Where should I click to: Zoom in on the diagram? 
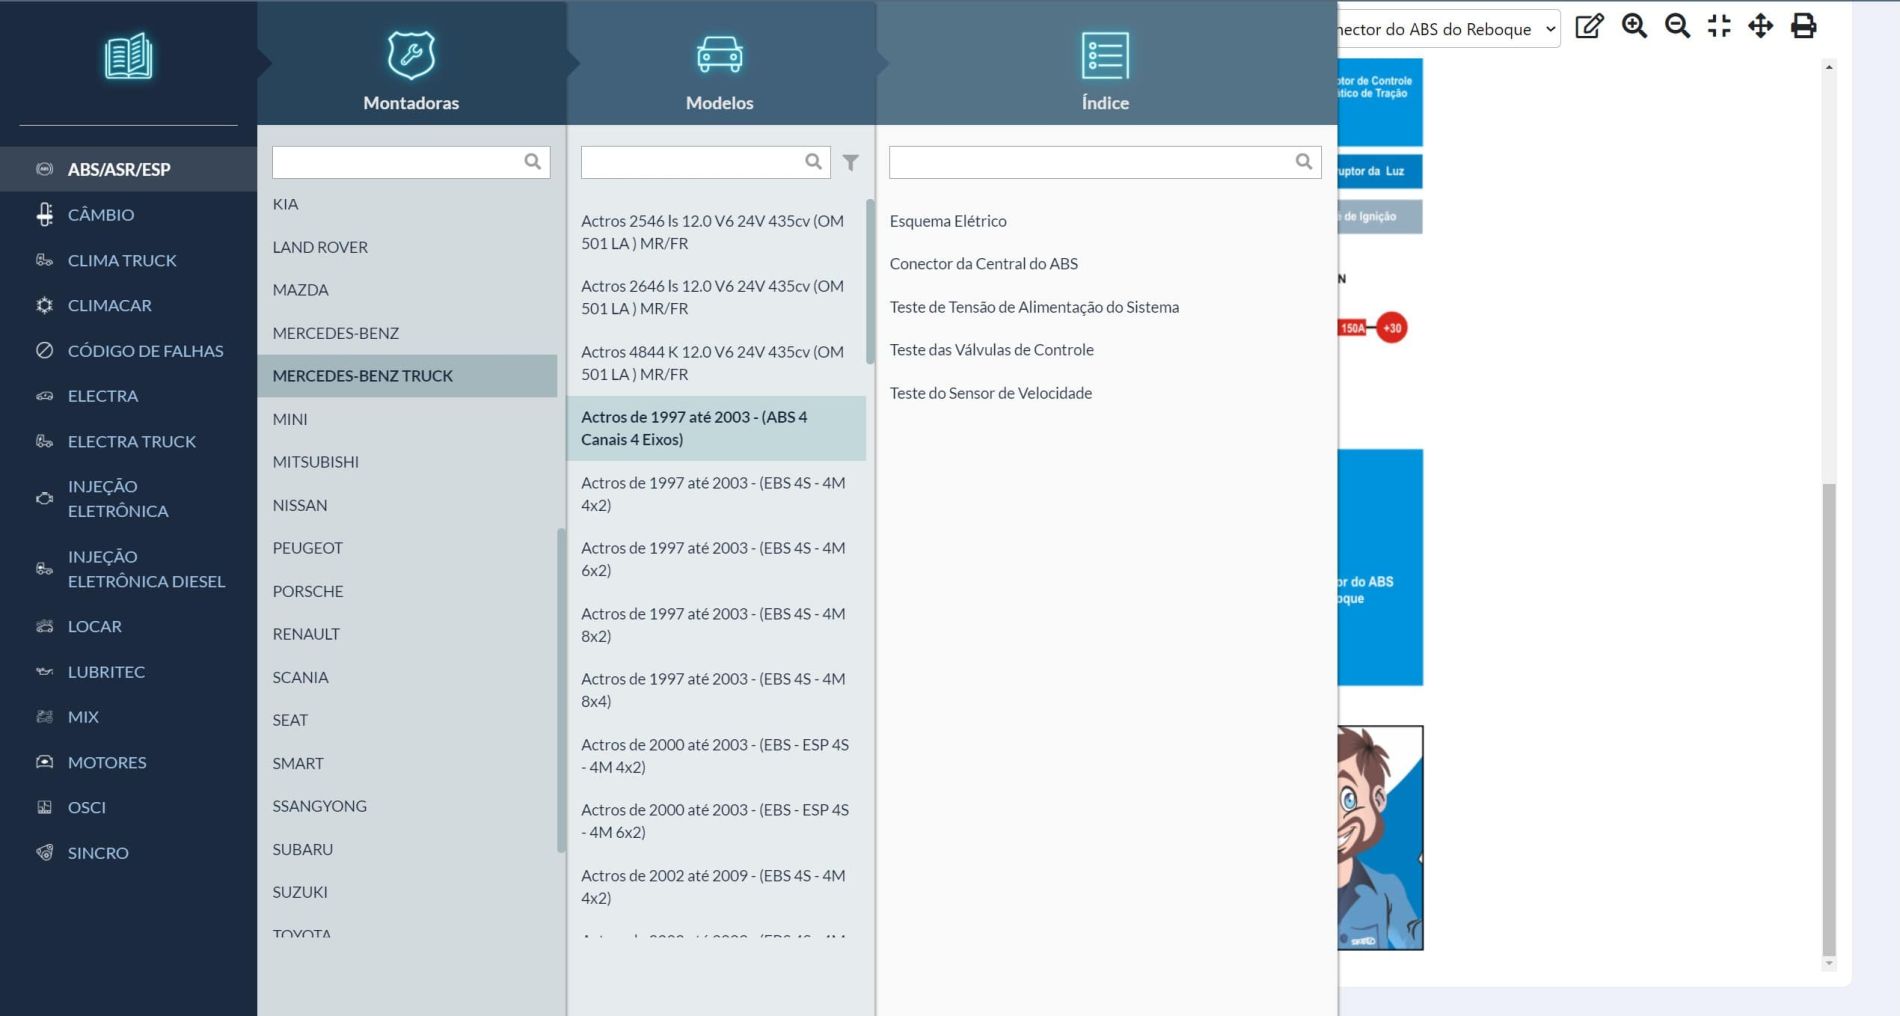(1634, 27)
